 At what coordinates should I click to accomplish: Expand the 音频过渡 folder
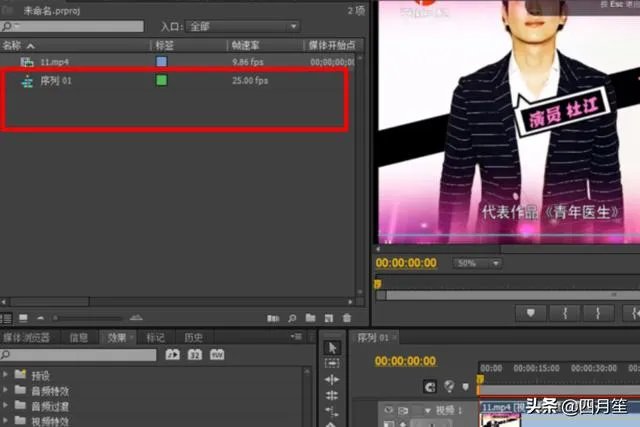[5, 405]
